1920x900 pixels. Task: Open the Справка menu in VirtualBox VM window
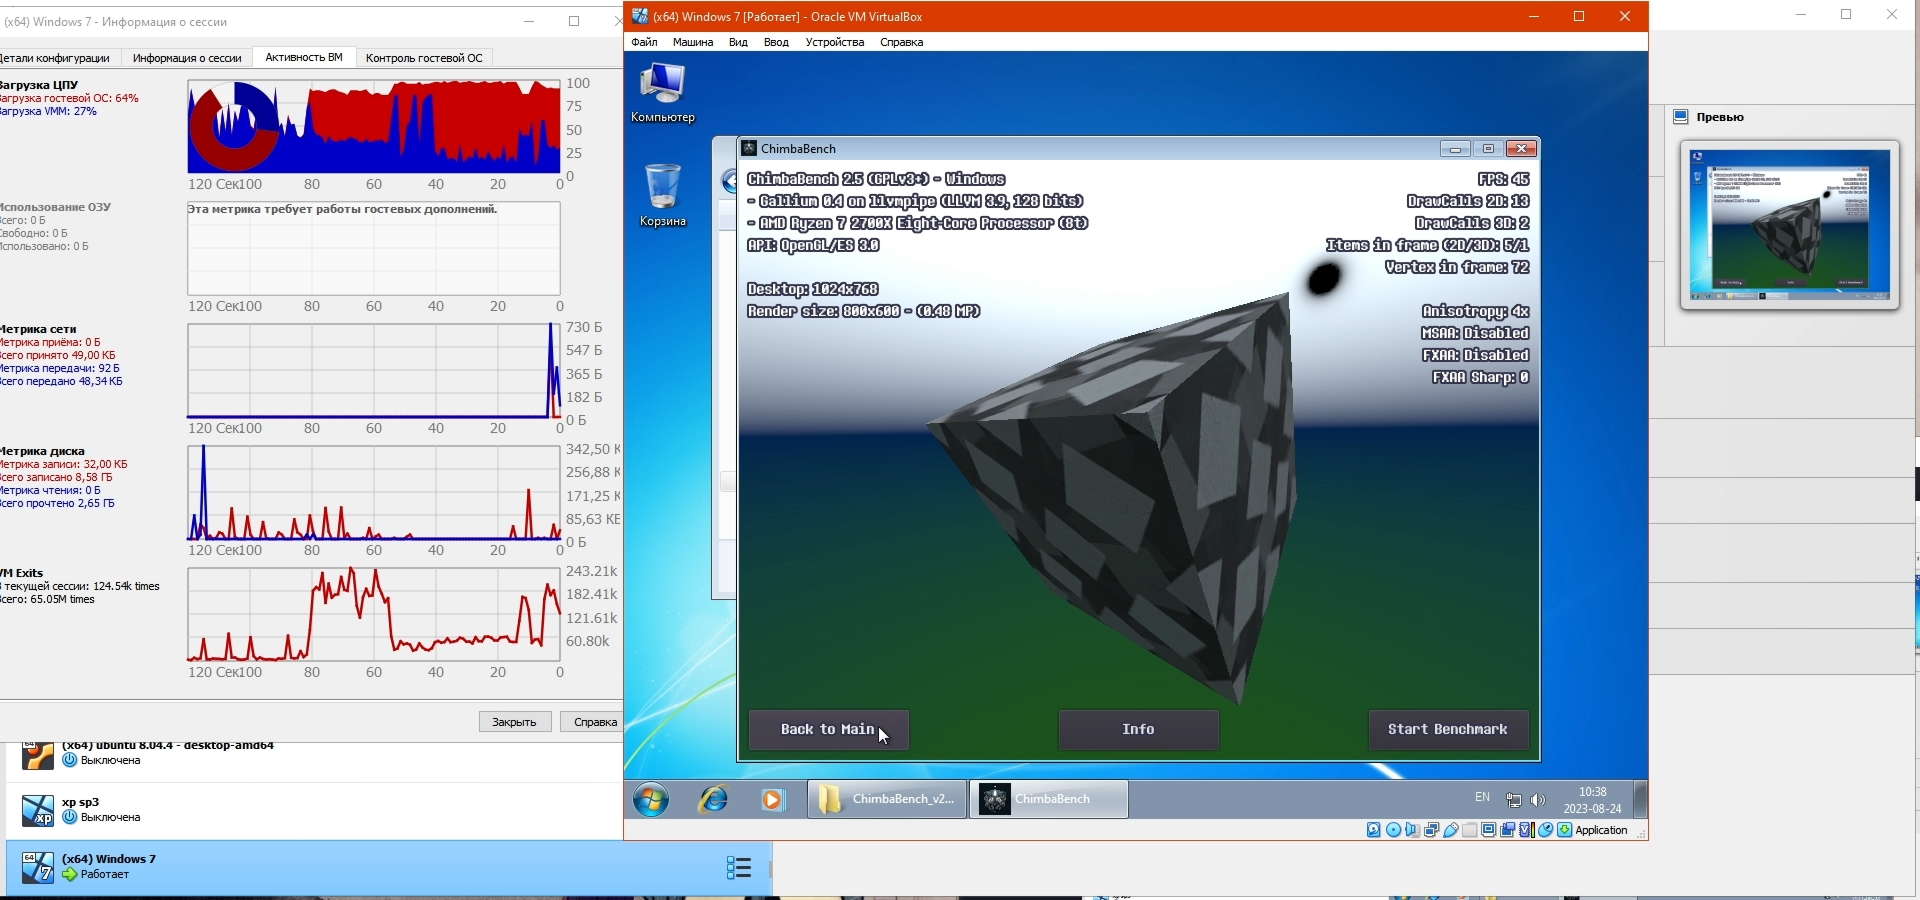click(x=901, y=42)
